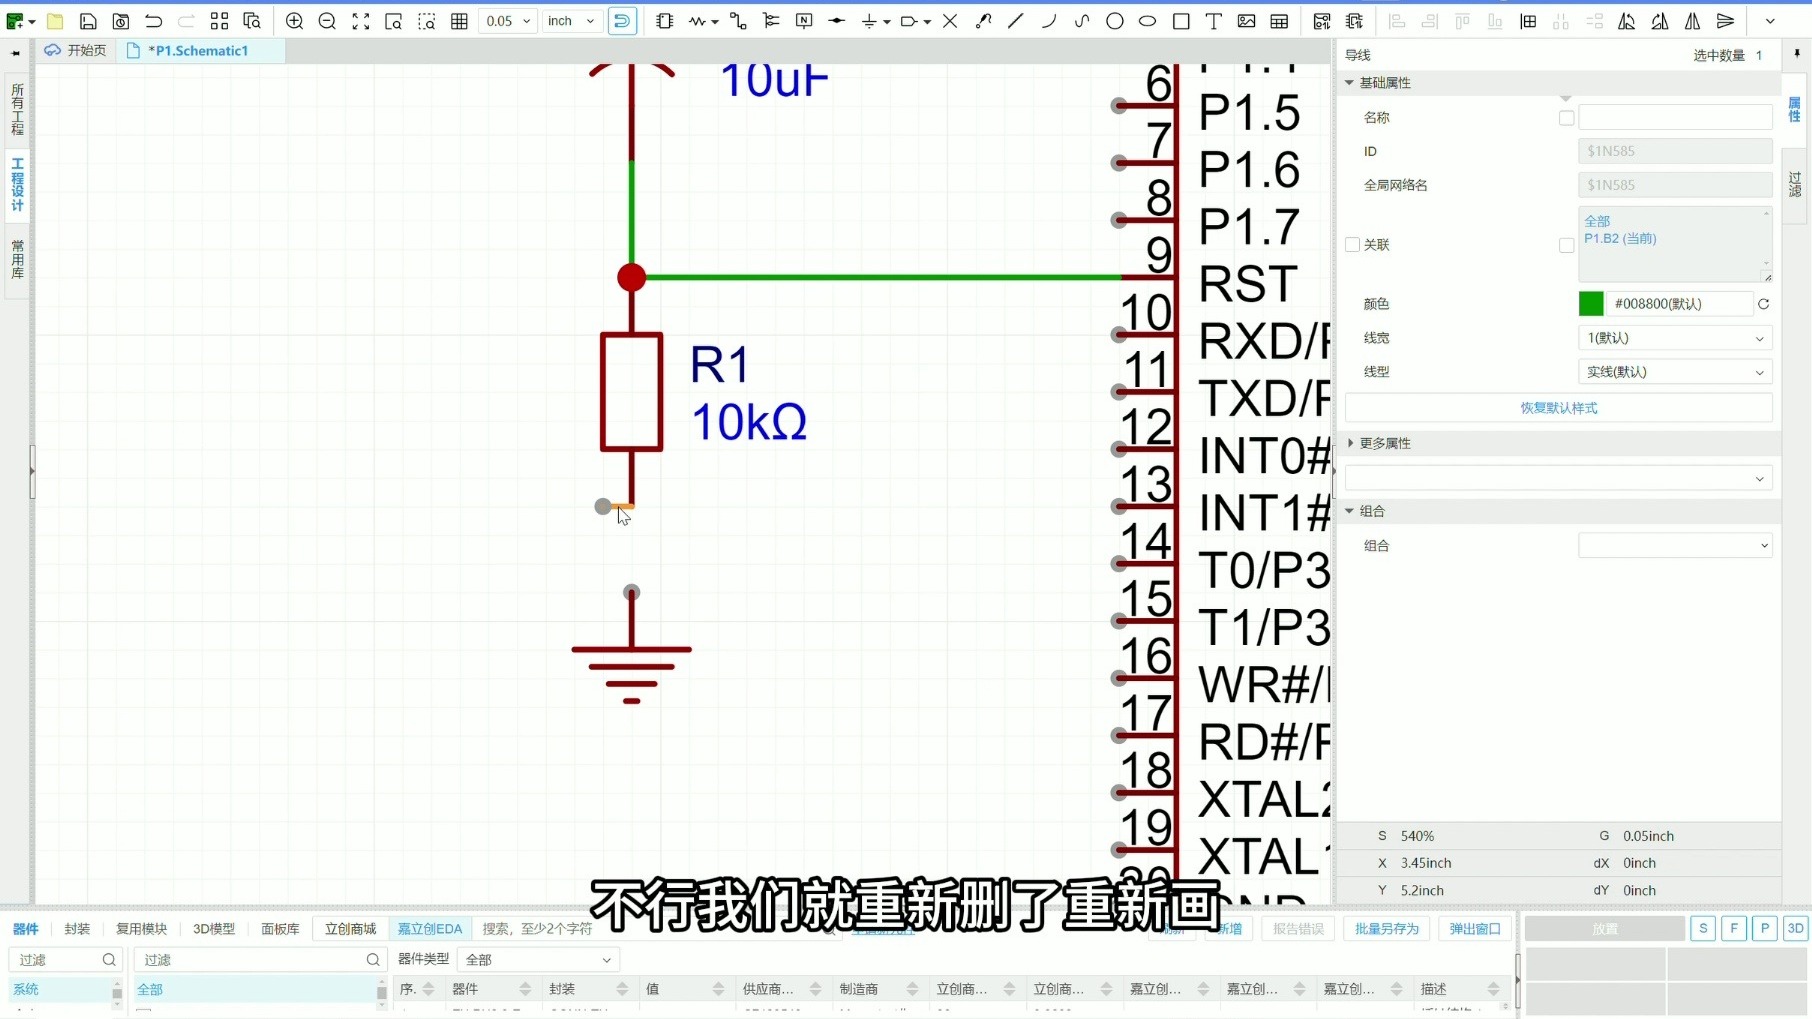Open the 面板库 tab

280,929
